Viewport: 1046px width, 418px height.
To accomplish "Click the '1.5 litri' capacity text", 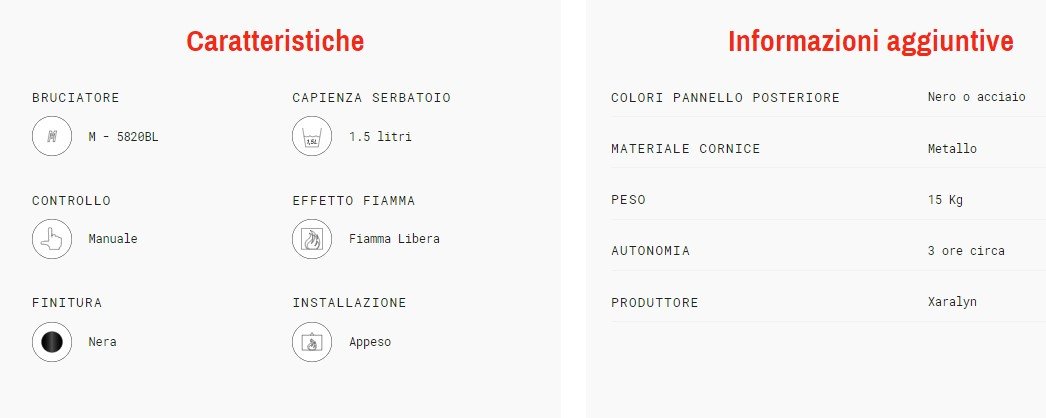I will pos(380,137).
